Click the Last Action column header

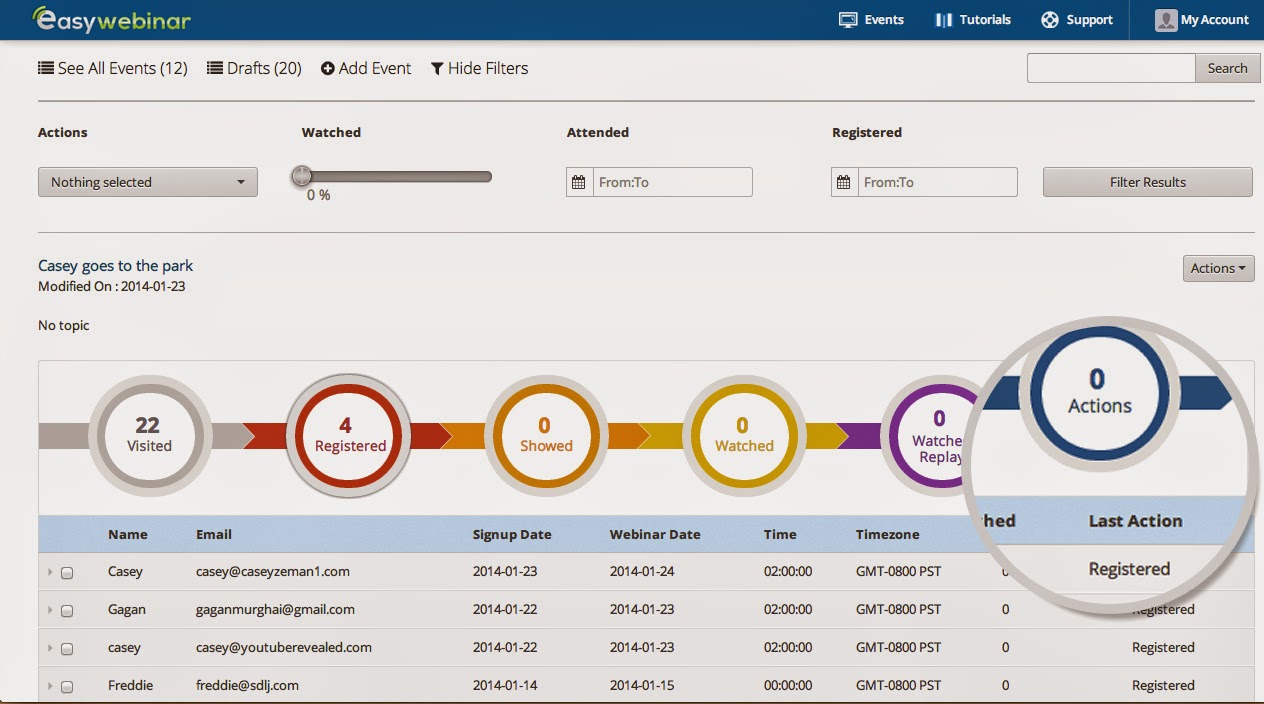[x=1135, y=521]
